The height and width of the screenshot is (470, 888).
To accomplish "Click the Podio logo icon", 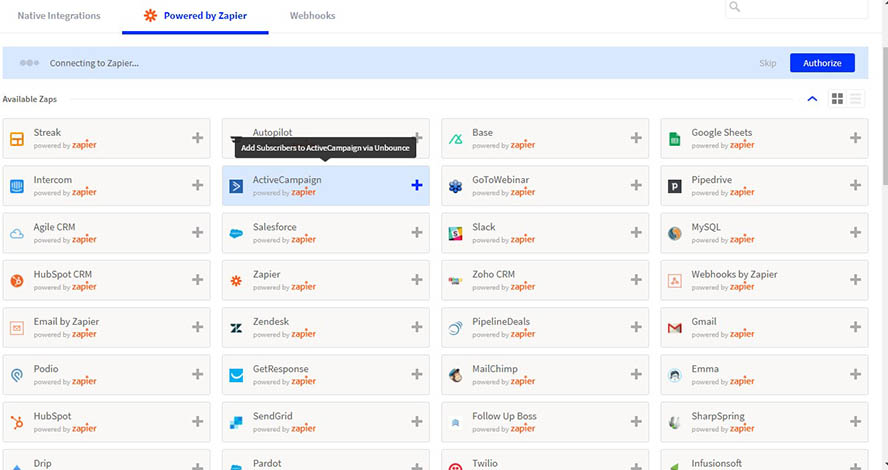I will [x=17, y=375].
